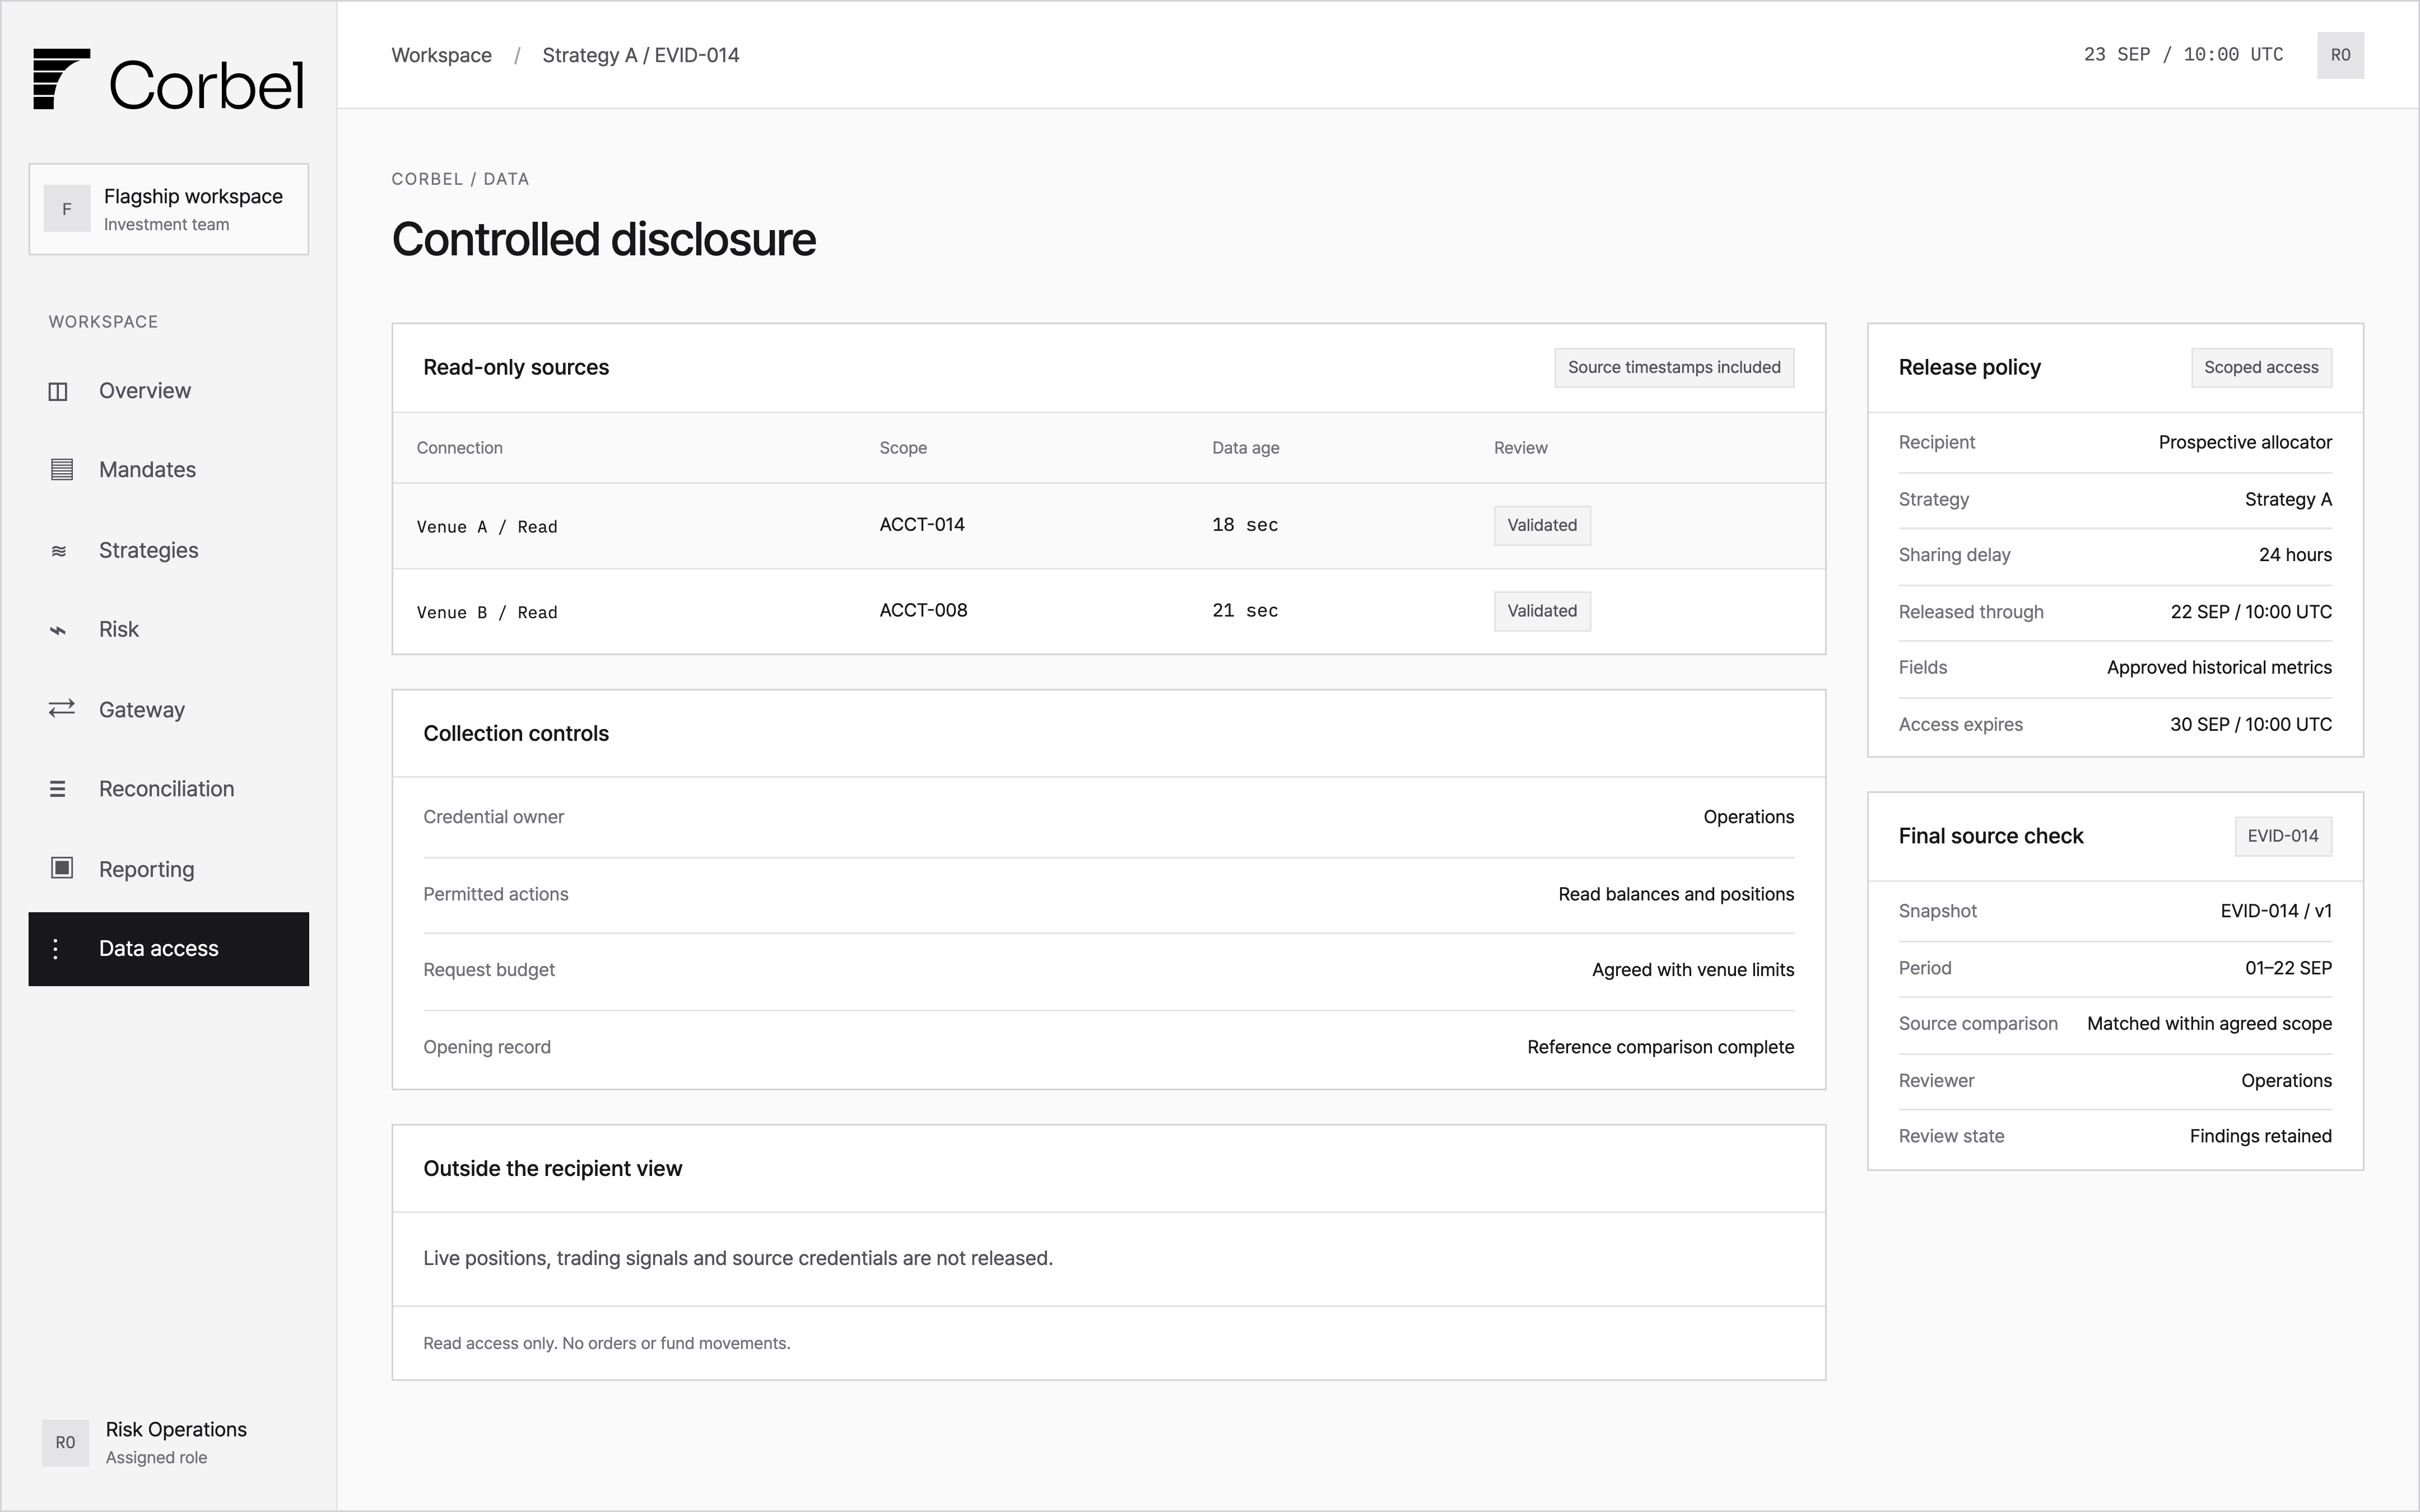Click the Data access dots icon
The image size is (2420, 1512).
click(x=55, y=949)
